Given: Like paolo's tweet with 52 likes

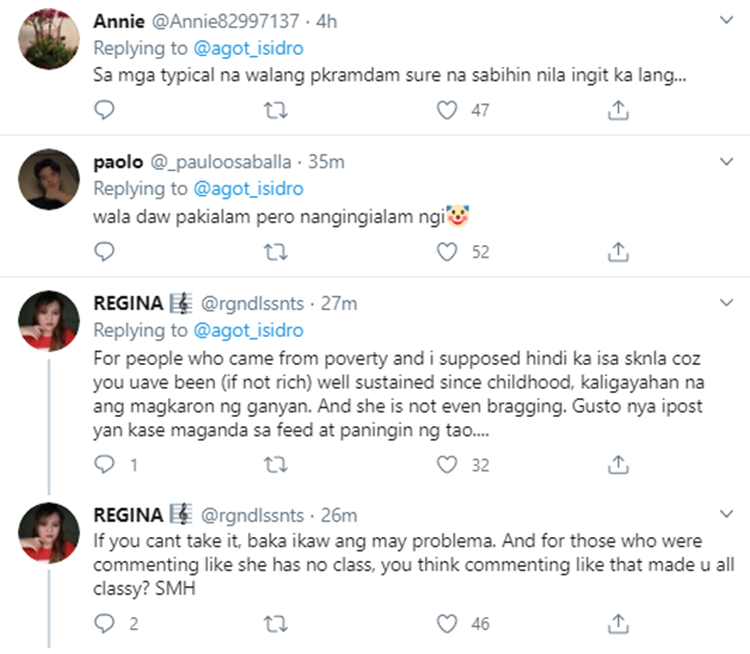Looking at the screenshot, I should point(447,252).
